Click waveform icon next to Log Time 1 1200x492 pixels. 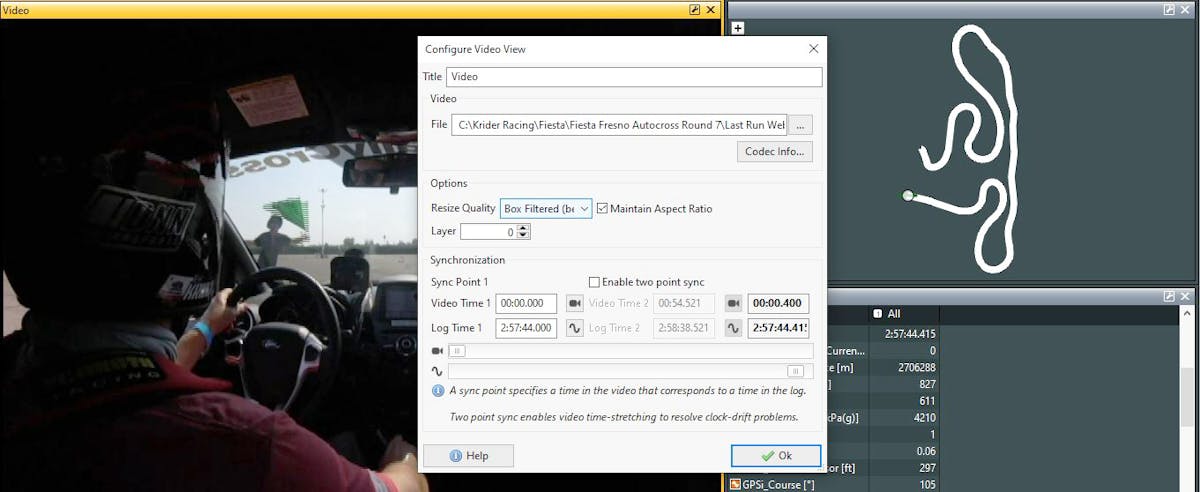click(575, 328)
